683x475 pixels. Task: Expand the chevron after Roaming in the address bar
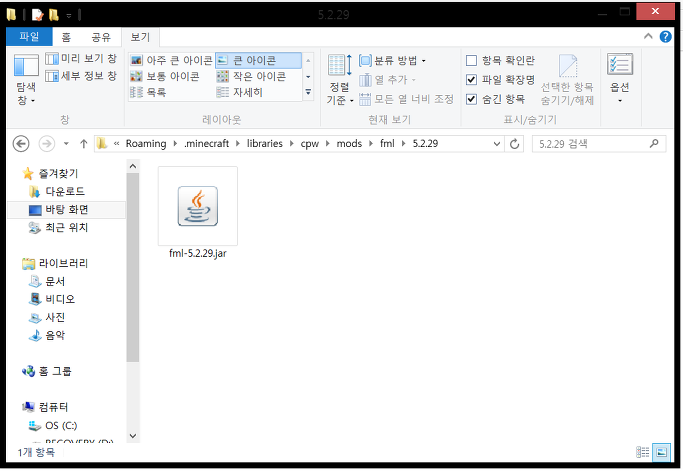(x=175, y=143)
